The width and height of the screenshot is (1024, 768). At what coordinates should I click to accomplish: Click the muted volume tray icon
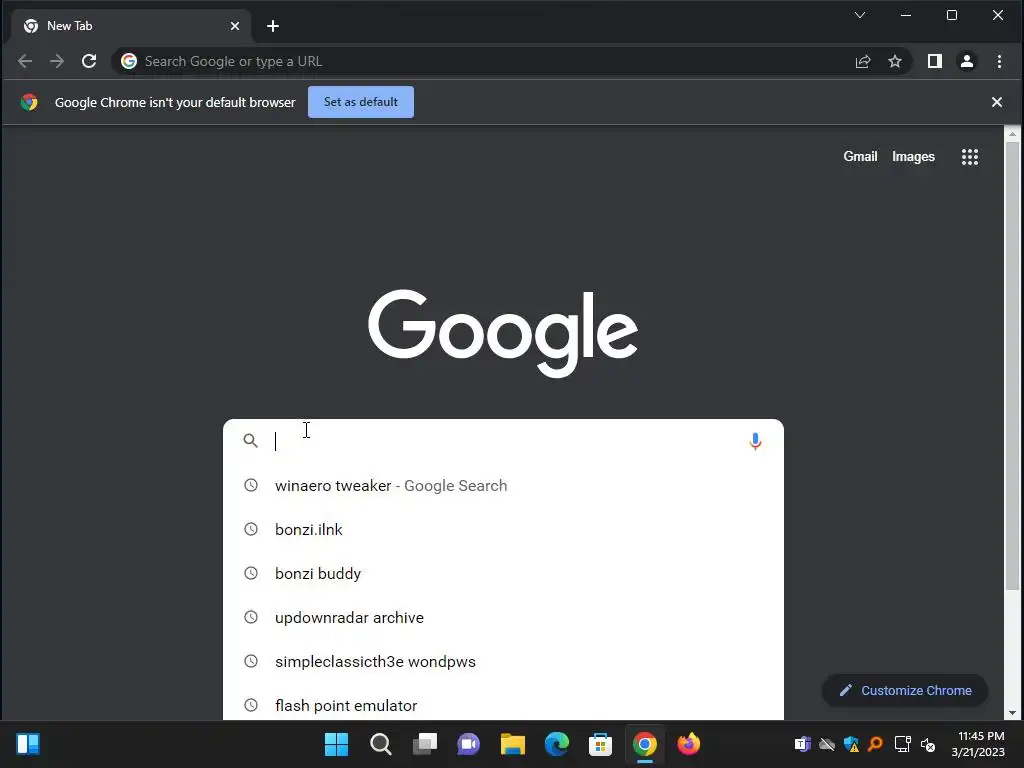pyautogui.click(x=928, y=744)
